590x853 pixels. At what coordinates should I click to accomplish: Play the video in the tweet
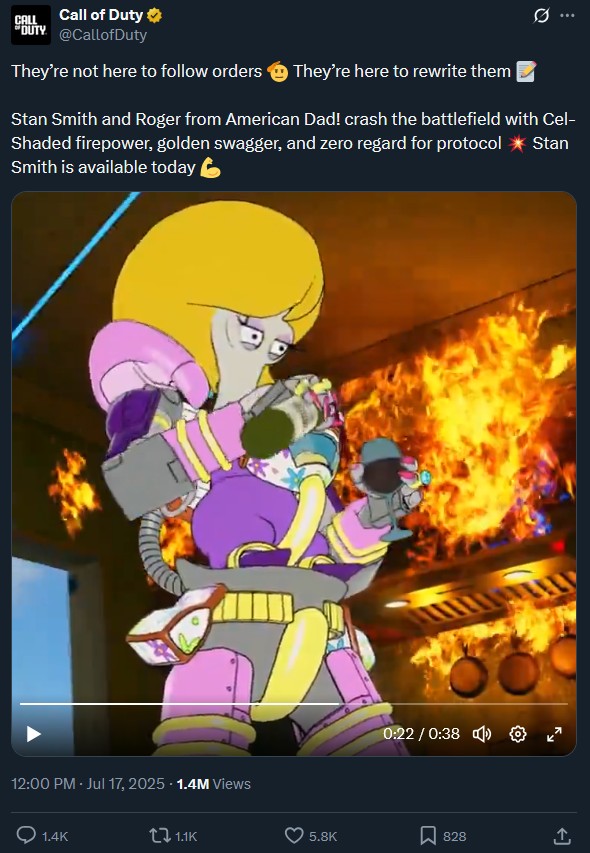pyautogui.click(x=34, y=734)
